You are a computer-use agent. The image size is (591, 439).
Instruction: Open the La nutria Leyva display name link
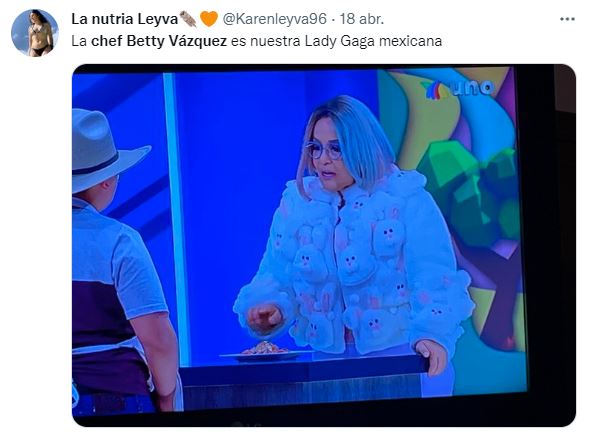point(124,19)
